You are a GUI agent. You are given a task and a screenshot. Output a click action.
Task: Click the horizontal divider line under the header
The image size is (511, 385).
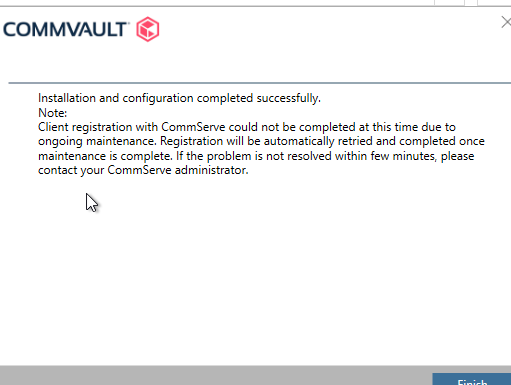[x=260, y=83]
